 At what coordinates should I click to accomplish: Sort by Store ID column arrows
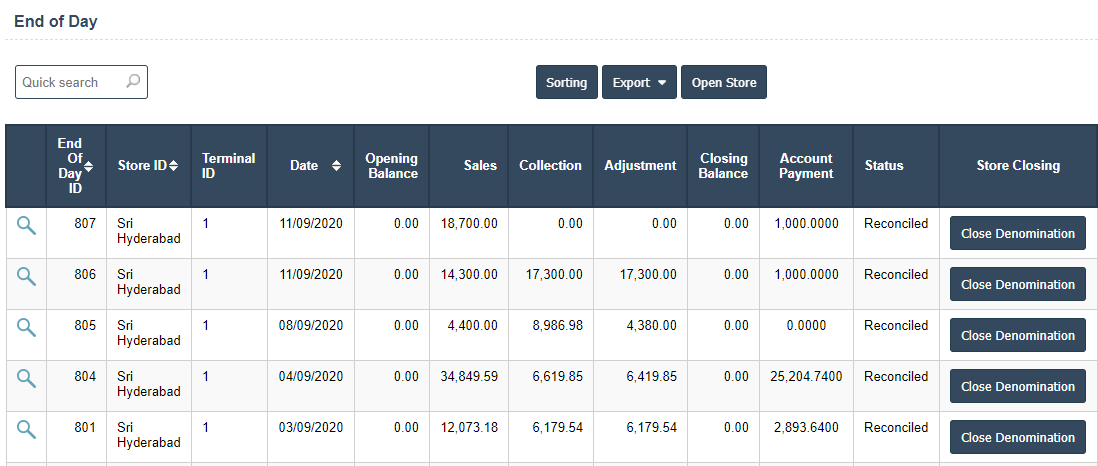coord(174,166)
